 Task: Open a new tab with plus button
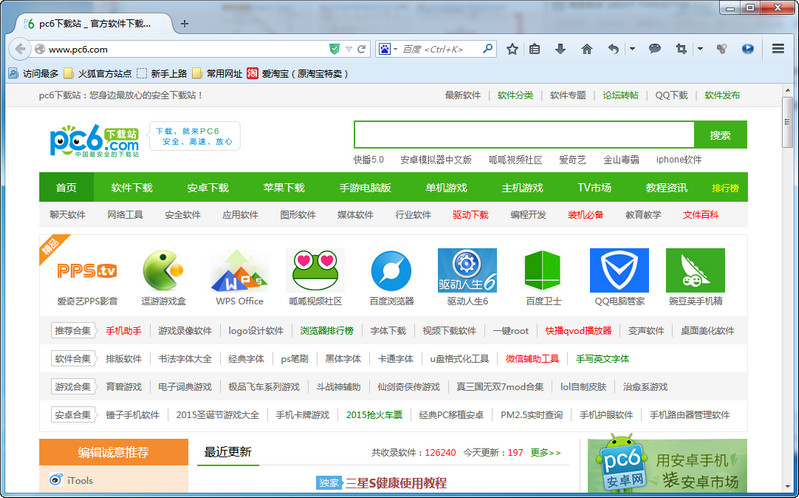coord(184,23)
